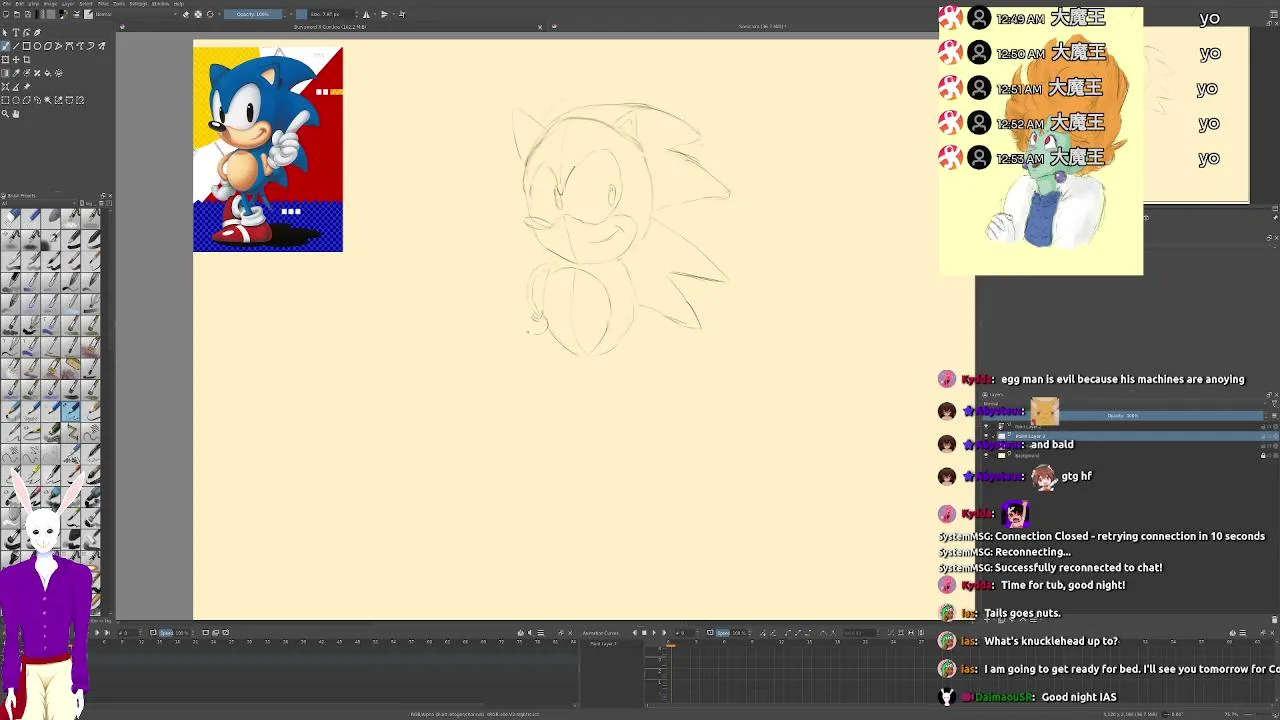Play the animation in the timeline
This screenshot has width=1280, height=720.
97,632
